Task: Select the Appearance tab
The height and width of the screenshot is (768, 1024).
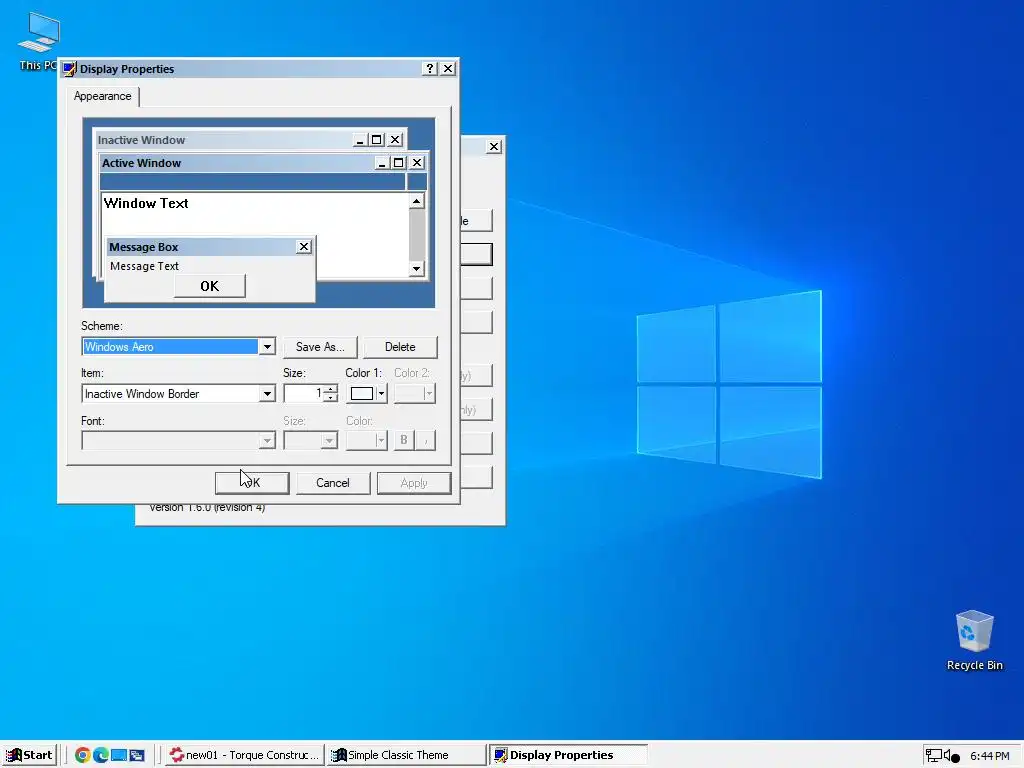Action: coord(103,96)
